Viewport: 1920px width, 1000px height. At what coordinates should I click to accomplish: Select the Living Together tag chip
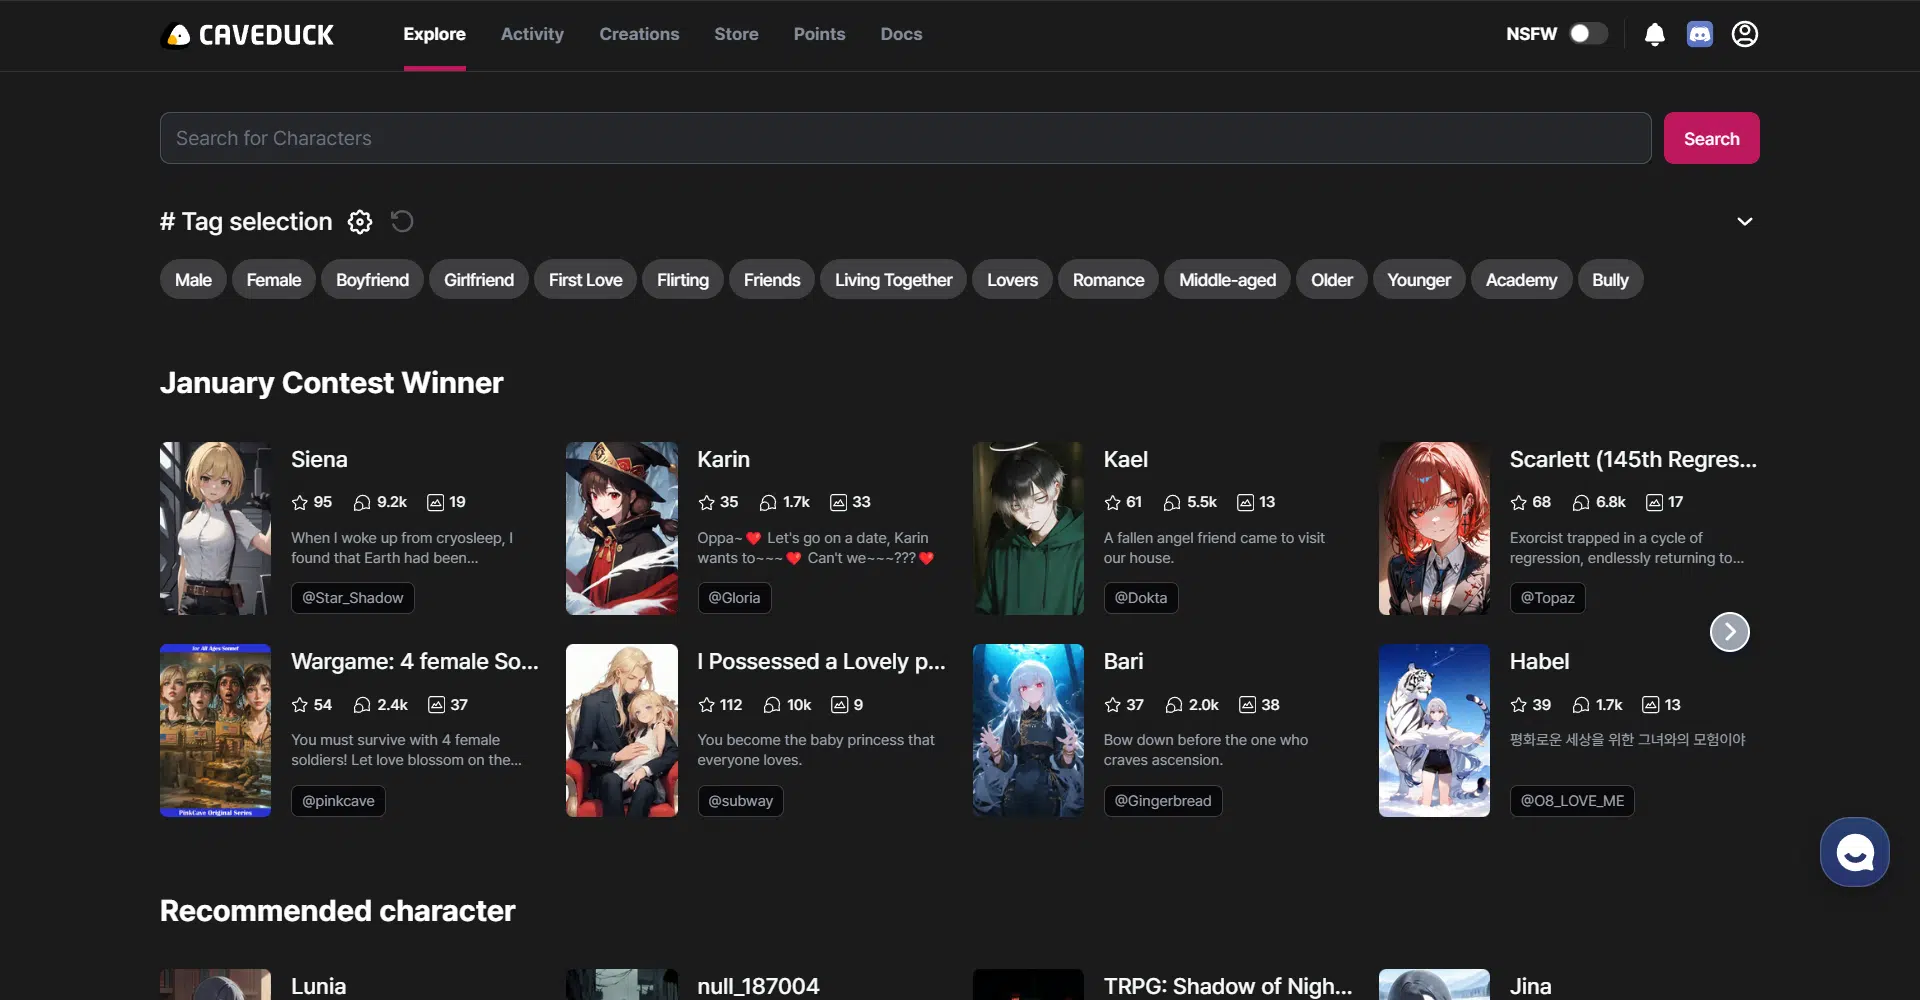pos(893,280)
